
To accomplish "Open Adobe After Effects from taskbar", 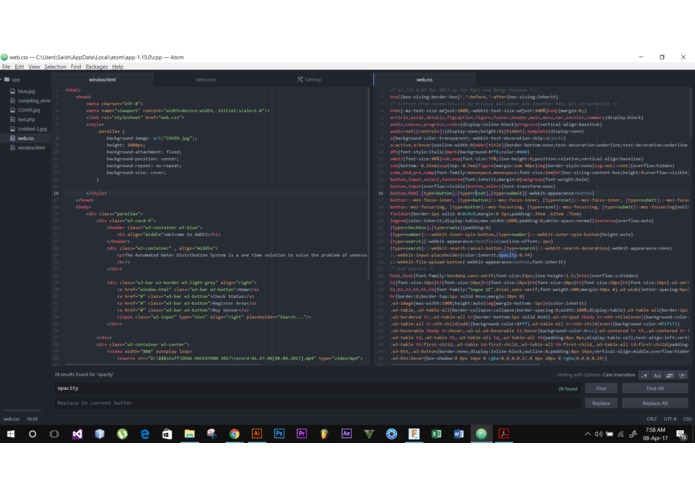I will pyautogui.click(x=347, y=434).
